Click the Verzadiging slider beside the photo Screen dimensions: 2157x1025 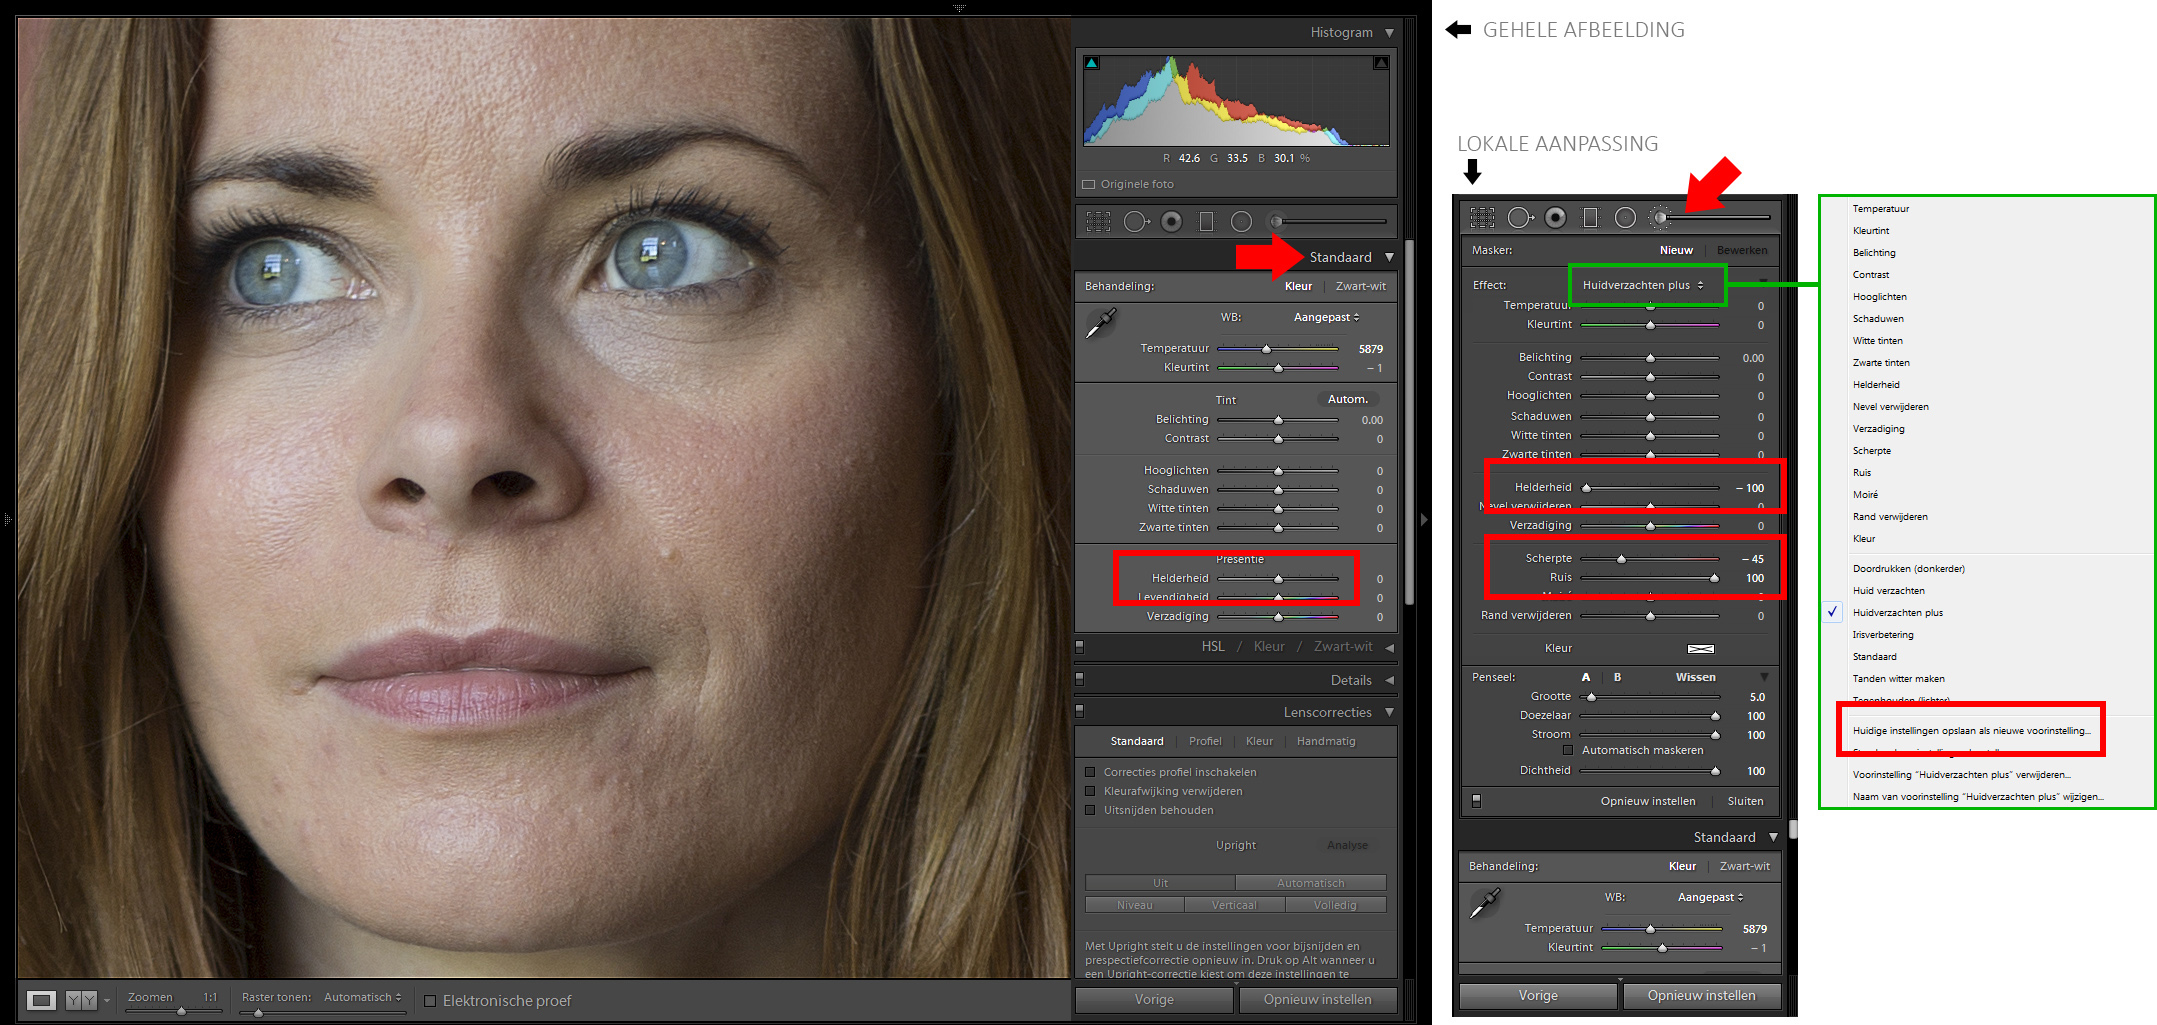coord(1278,617)
